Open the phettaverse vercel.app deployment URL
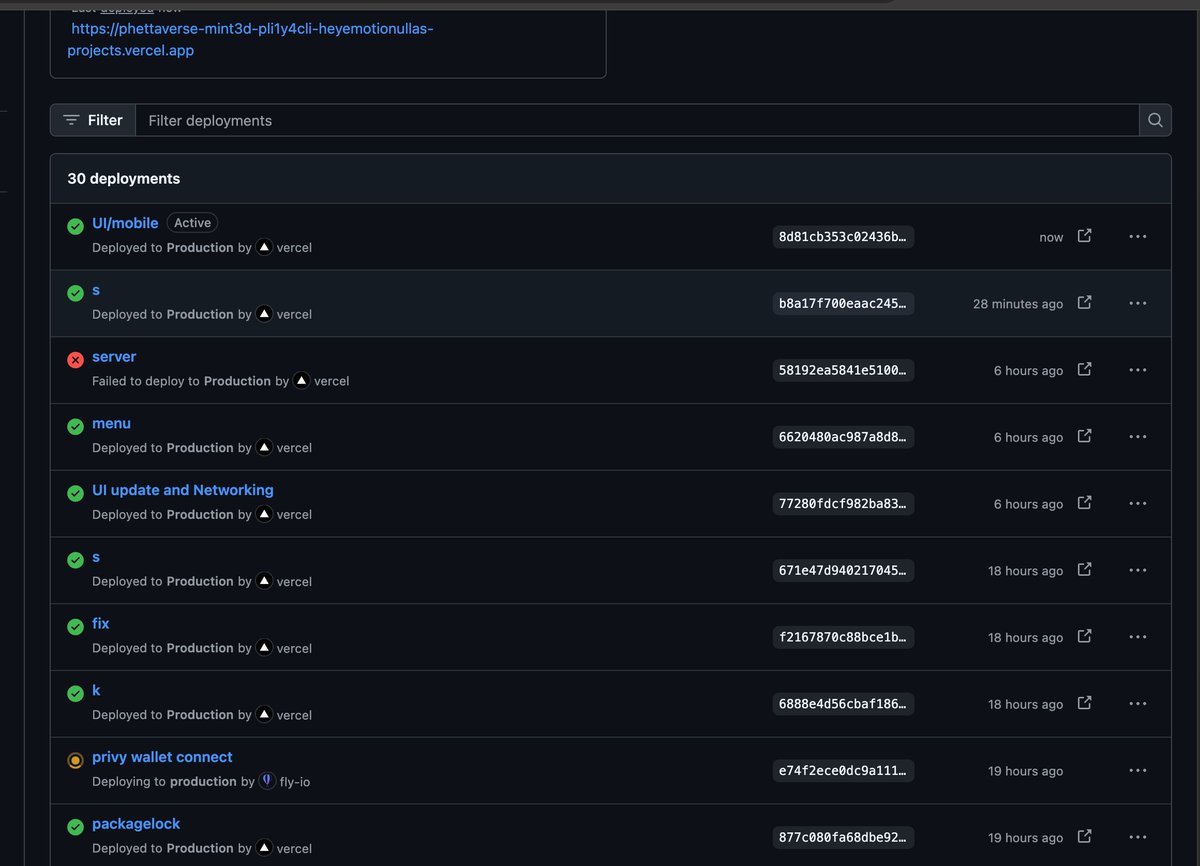Image resolution: width=1200 pixels, height=866 pixels. [x=251, y=39]
